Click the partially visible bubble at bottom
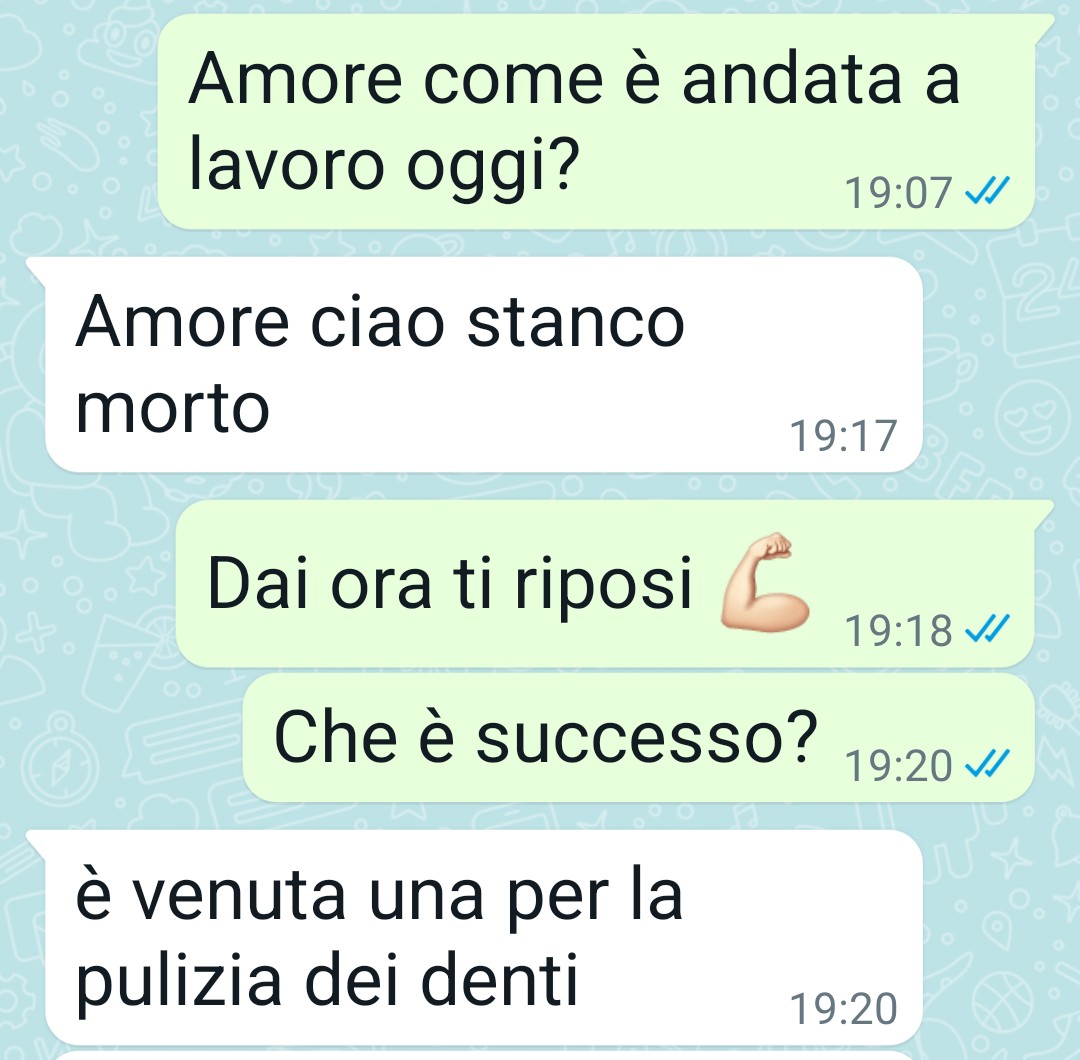Viewport: 1080px width, 1060px height. click(x=484, y=1056)
